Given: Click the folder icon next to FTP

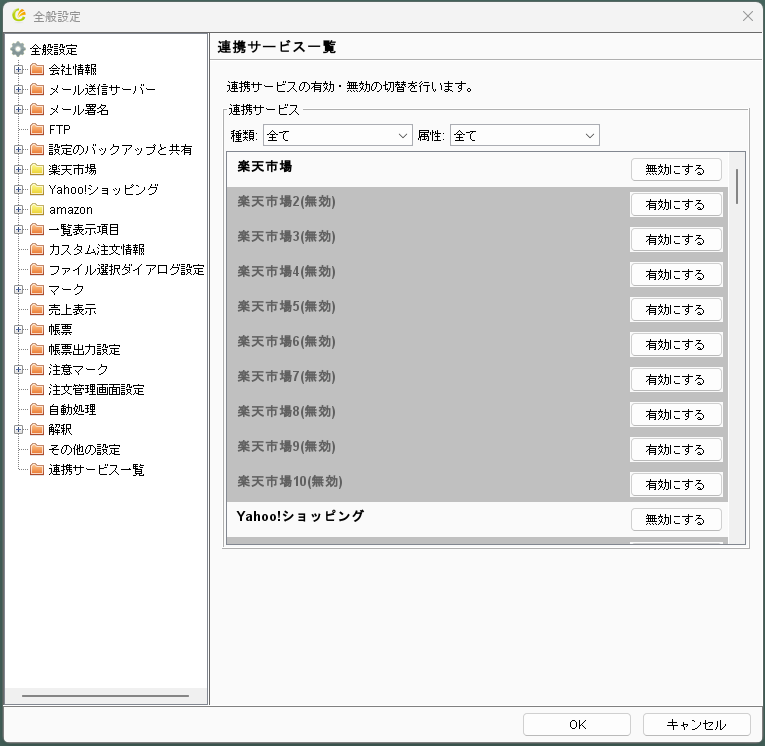Looking at the screenshot, I should (37, 130).
